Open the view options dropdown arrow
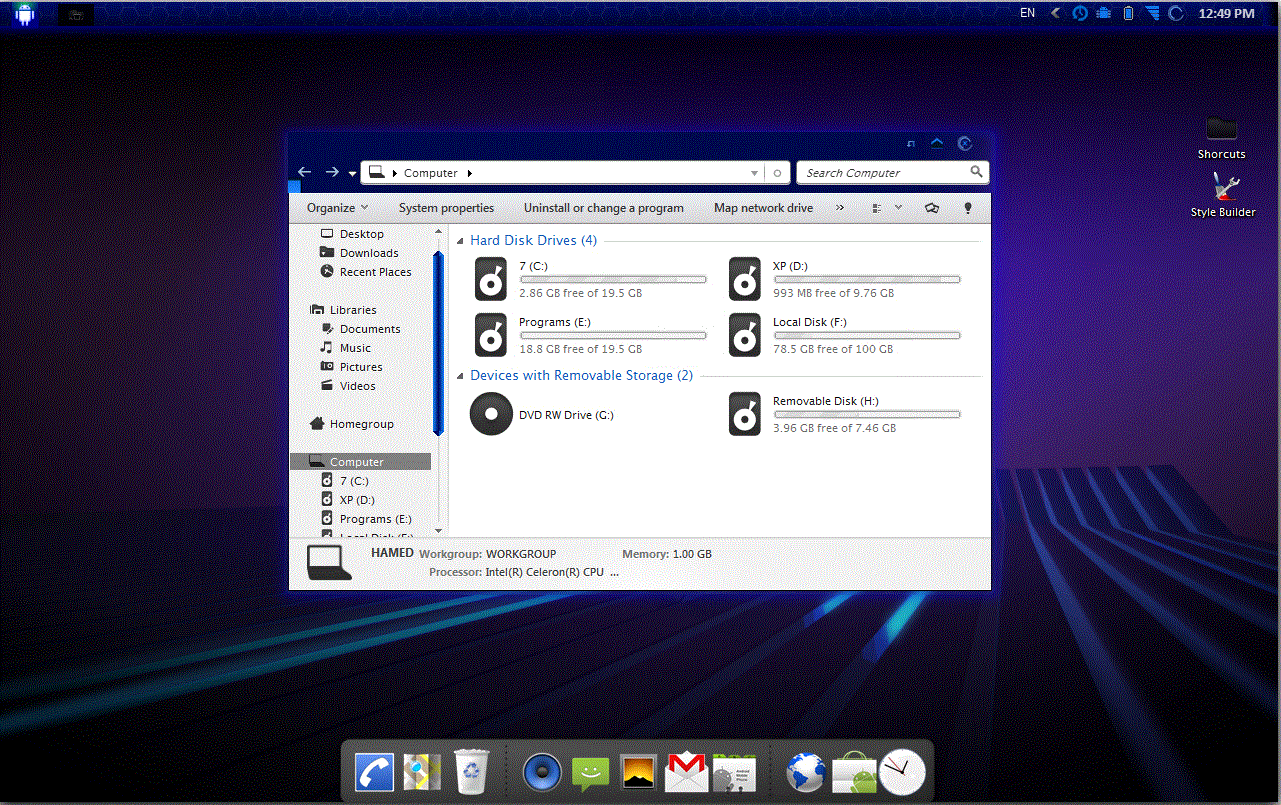Image resolution: width=1281 pixels, height=805 pixels. point(898,208)
